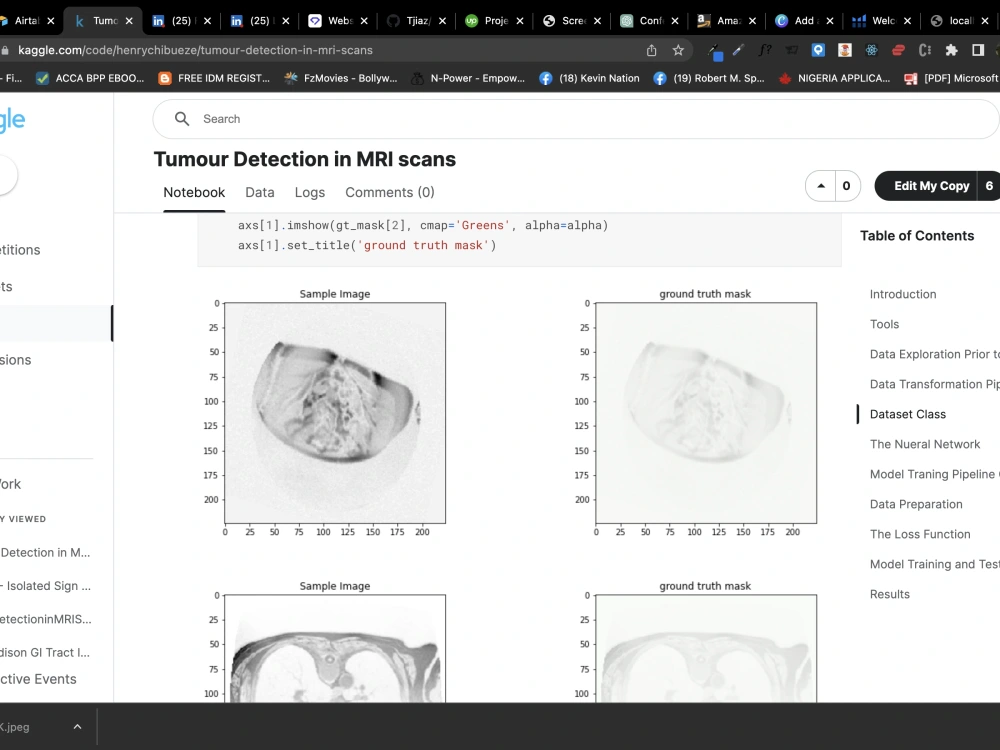
Task: Click the first Sample Image MRI plot
Action: point(335,413)
